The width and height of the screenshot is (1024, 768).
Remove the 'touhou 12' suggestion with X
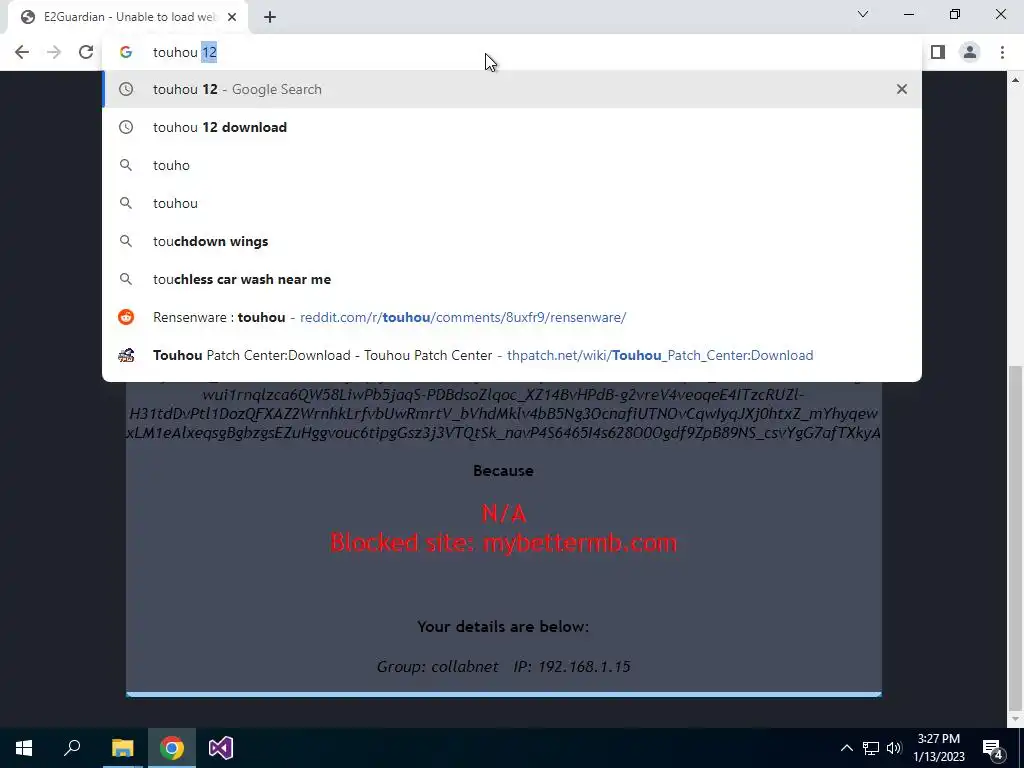902,89
